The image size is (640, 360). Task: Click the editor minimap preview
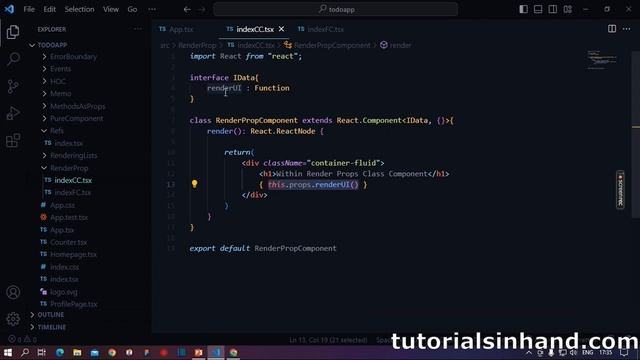point(602,60)
